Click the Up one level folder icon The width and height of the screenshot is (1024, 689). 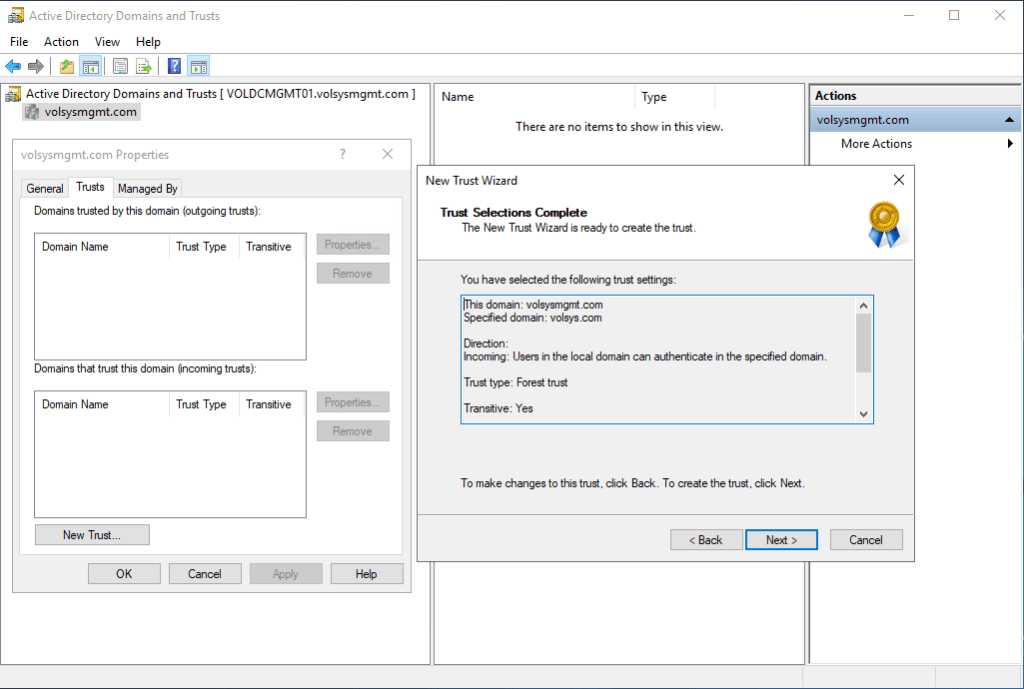pyautogui.click(x=67, y=67)
